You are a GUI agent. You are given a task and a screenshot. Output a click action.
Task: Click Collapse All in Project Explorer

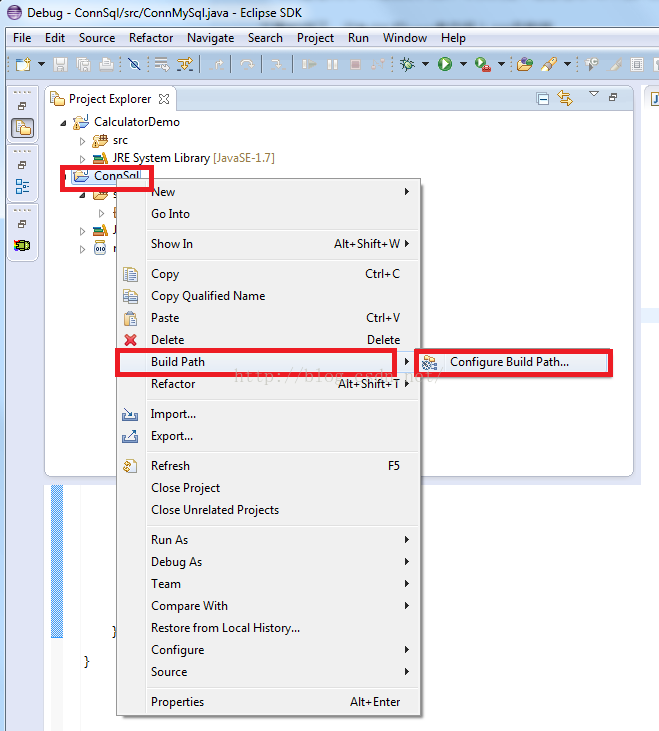[542, 99]
